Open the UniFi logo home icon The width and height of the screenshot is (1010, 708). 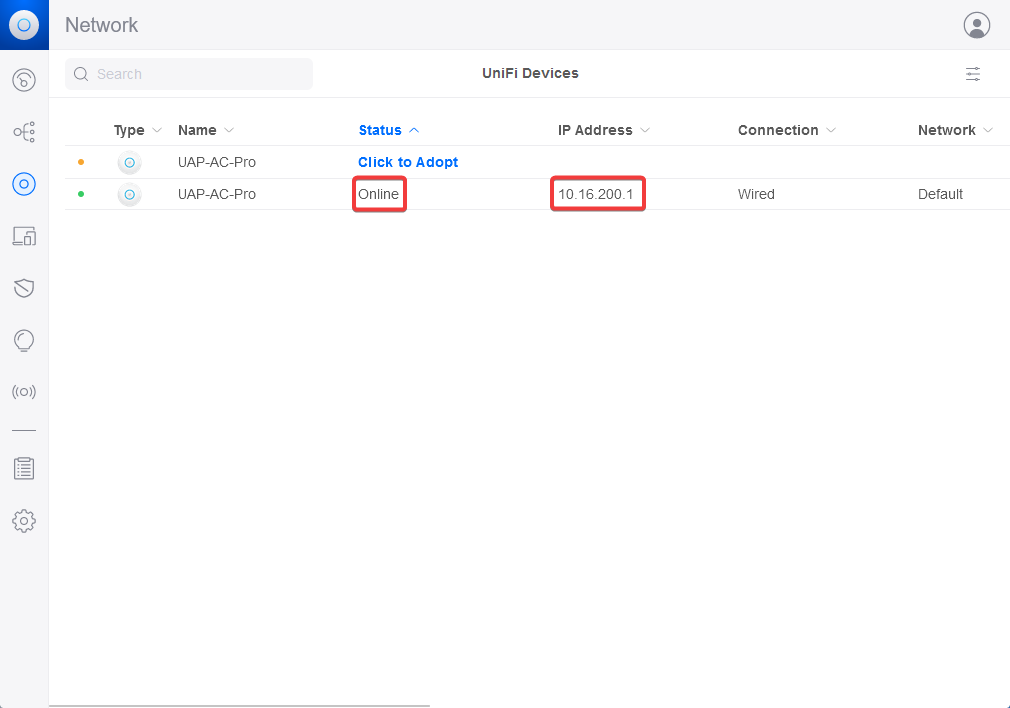(24, 25)
